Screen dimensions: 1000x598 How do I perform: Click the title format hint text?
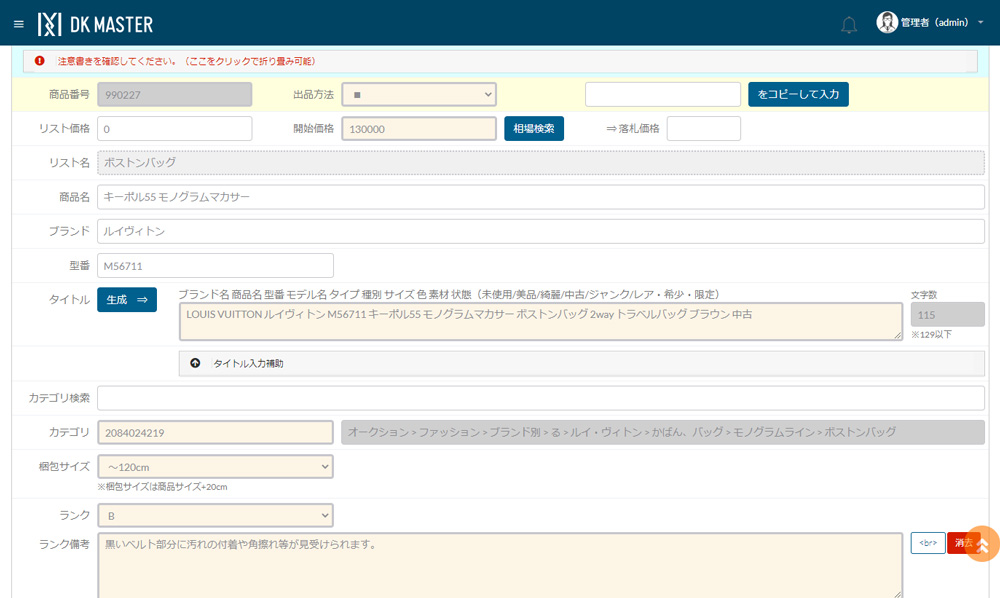(x=448, y=295)
